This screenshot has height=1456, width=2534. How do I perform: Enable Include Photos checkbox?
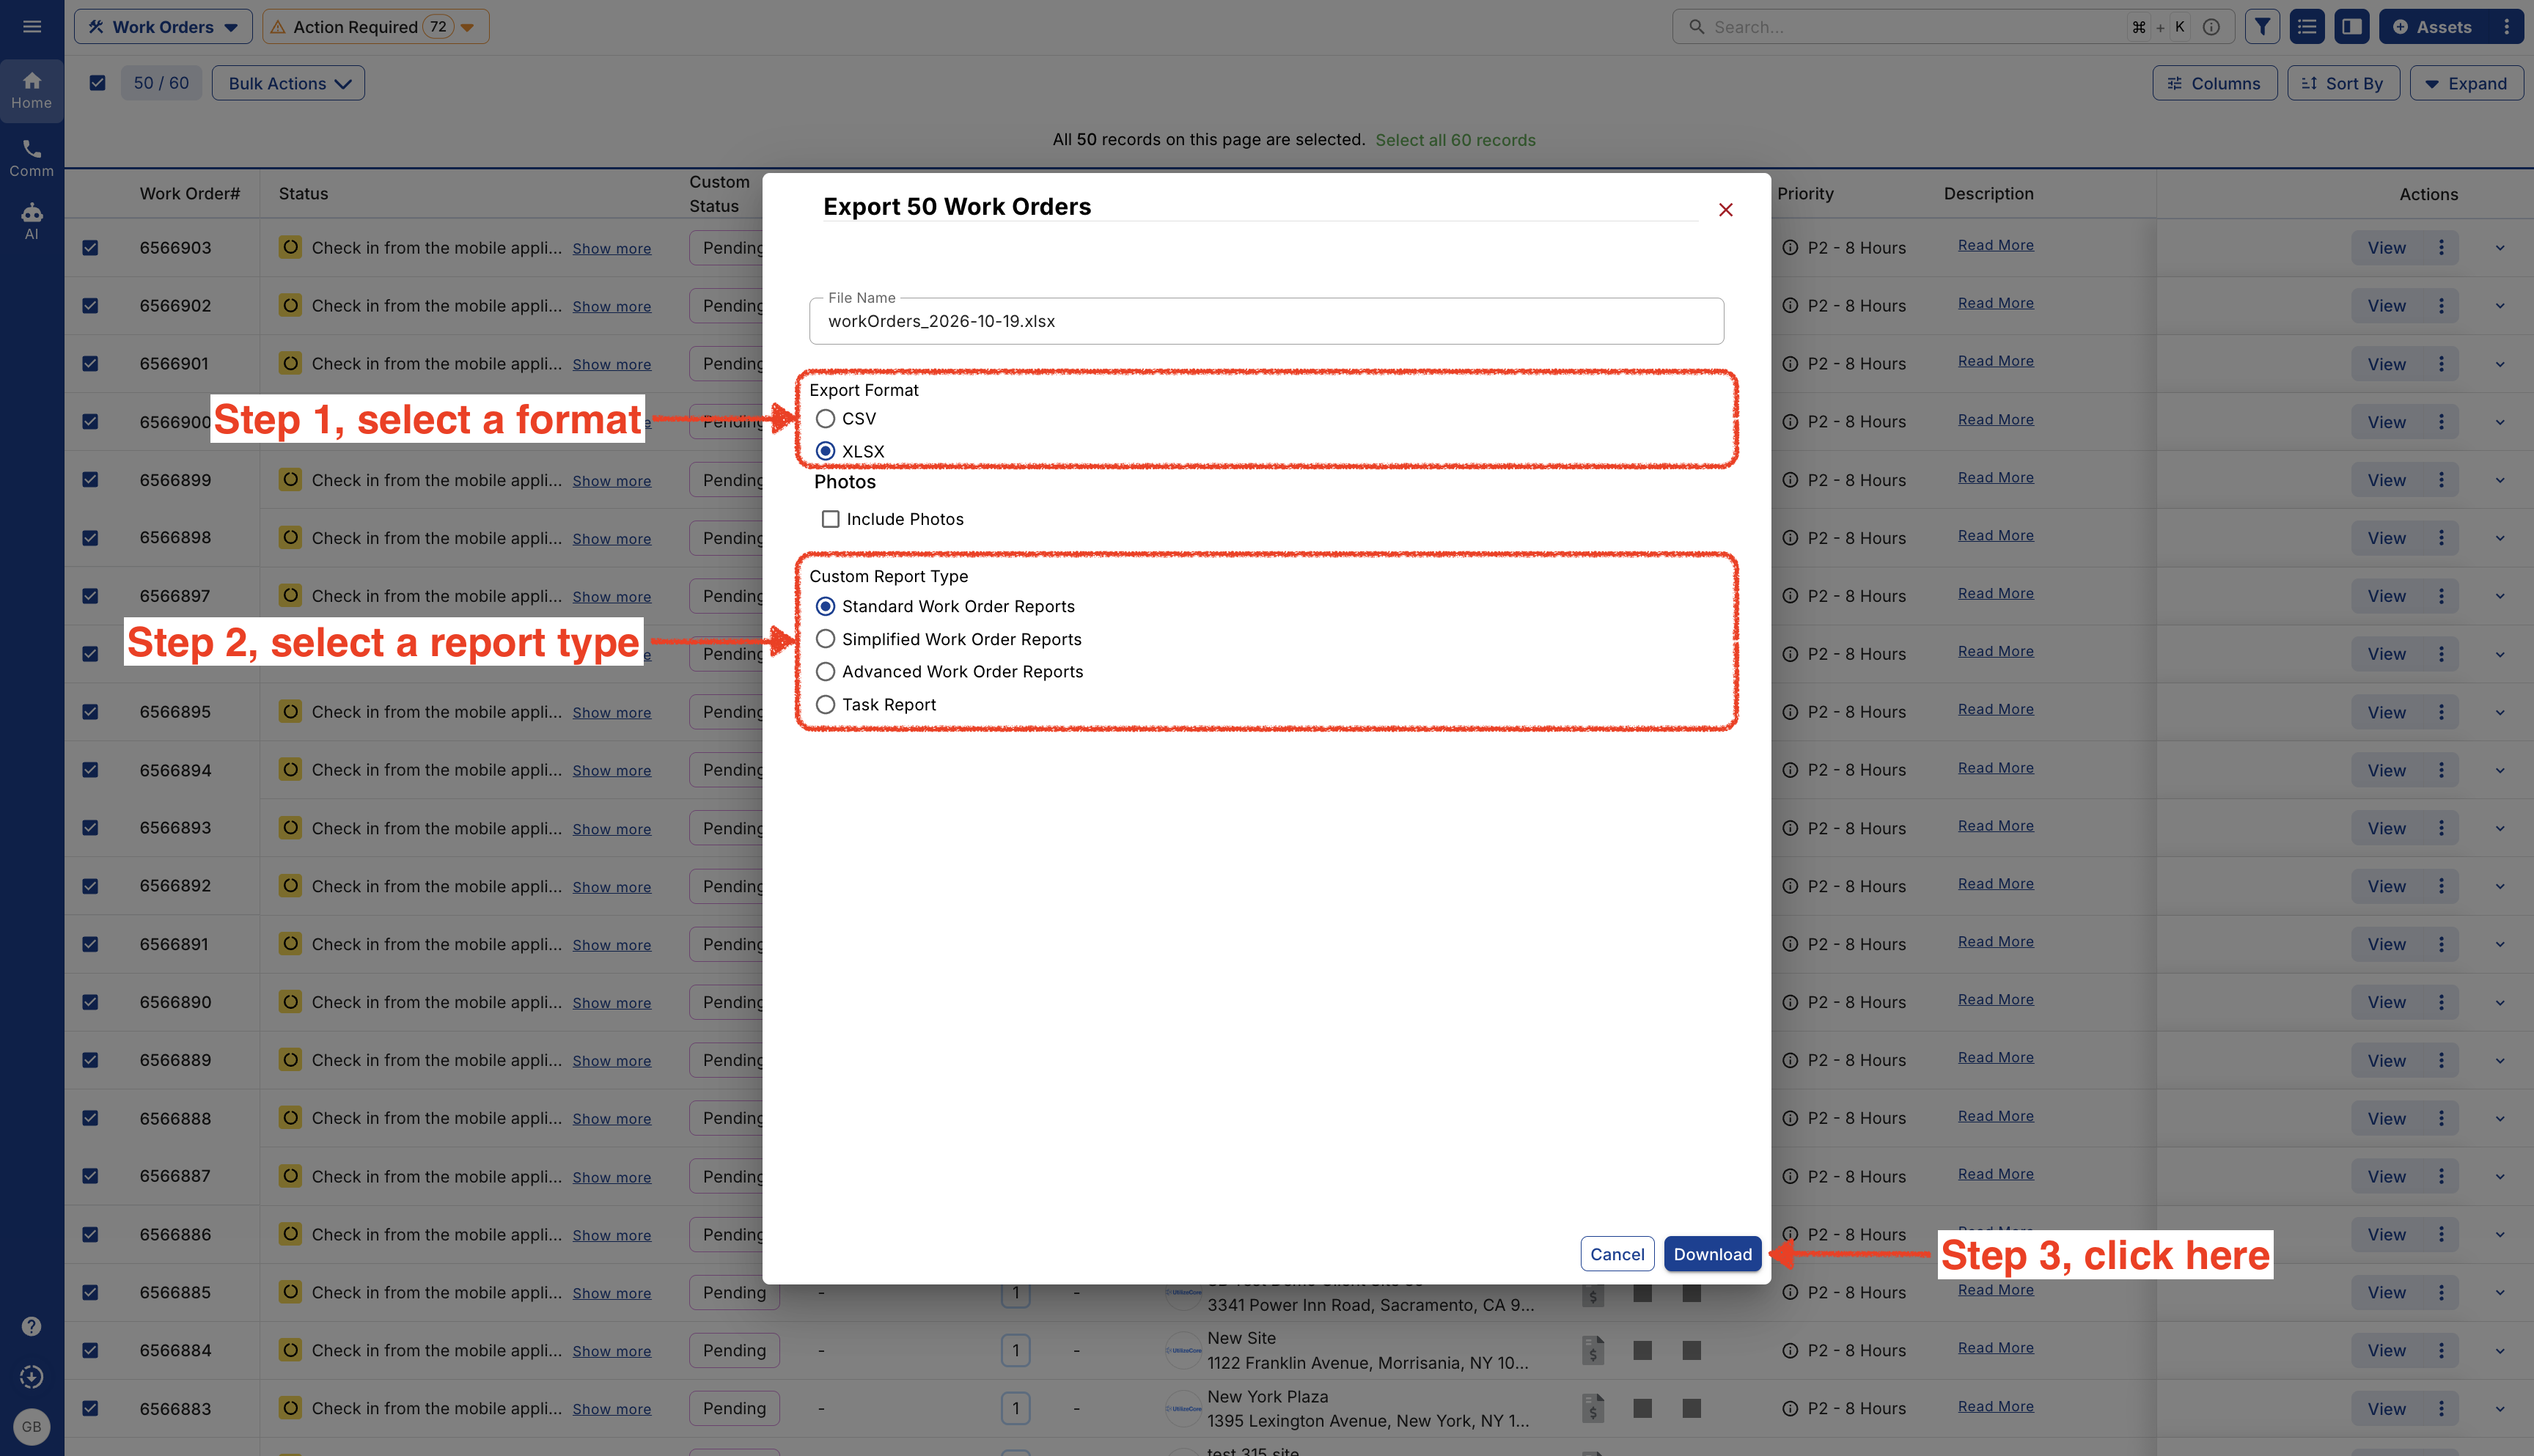click(830, 519)
